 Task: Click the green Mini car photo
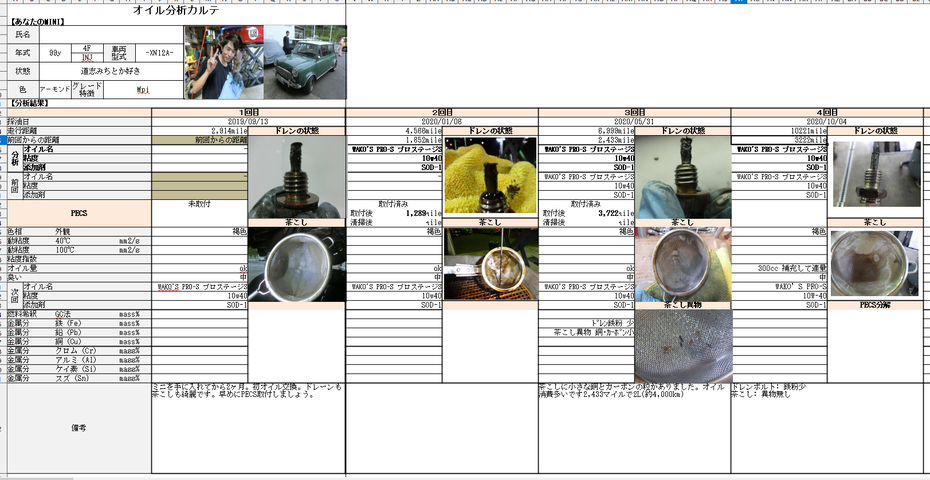coord(305,62)
